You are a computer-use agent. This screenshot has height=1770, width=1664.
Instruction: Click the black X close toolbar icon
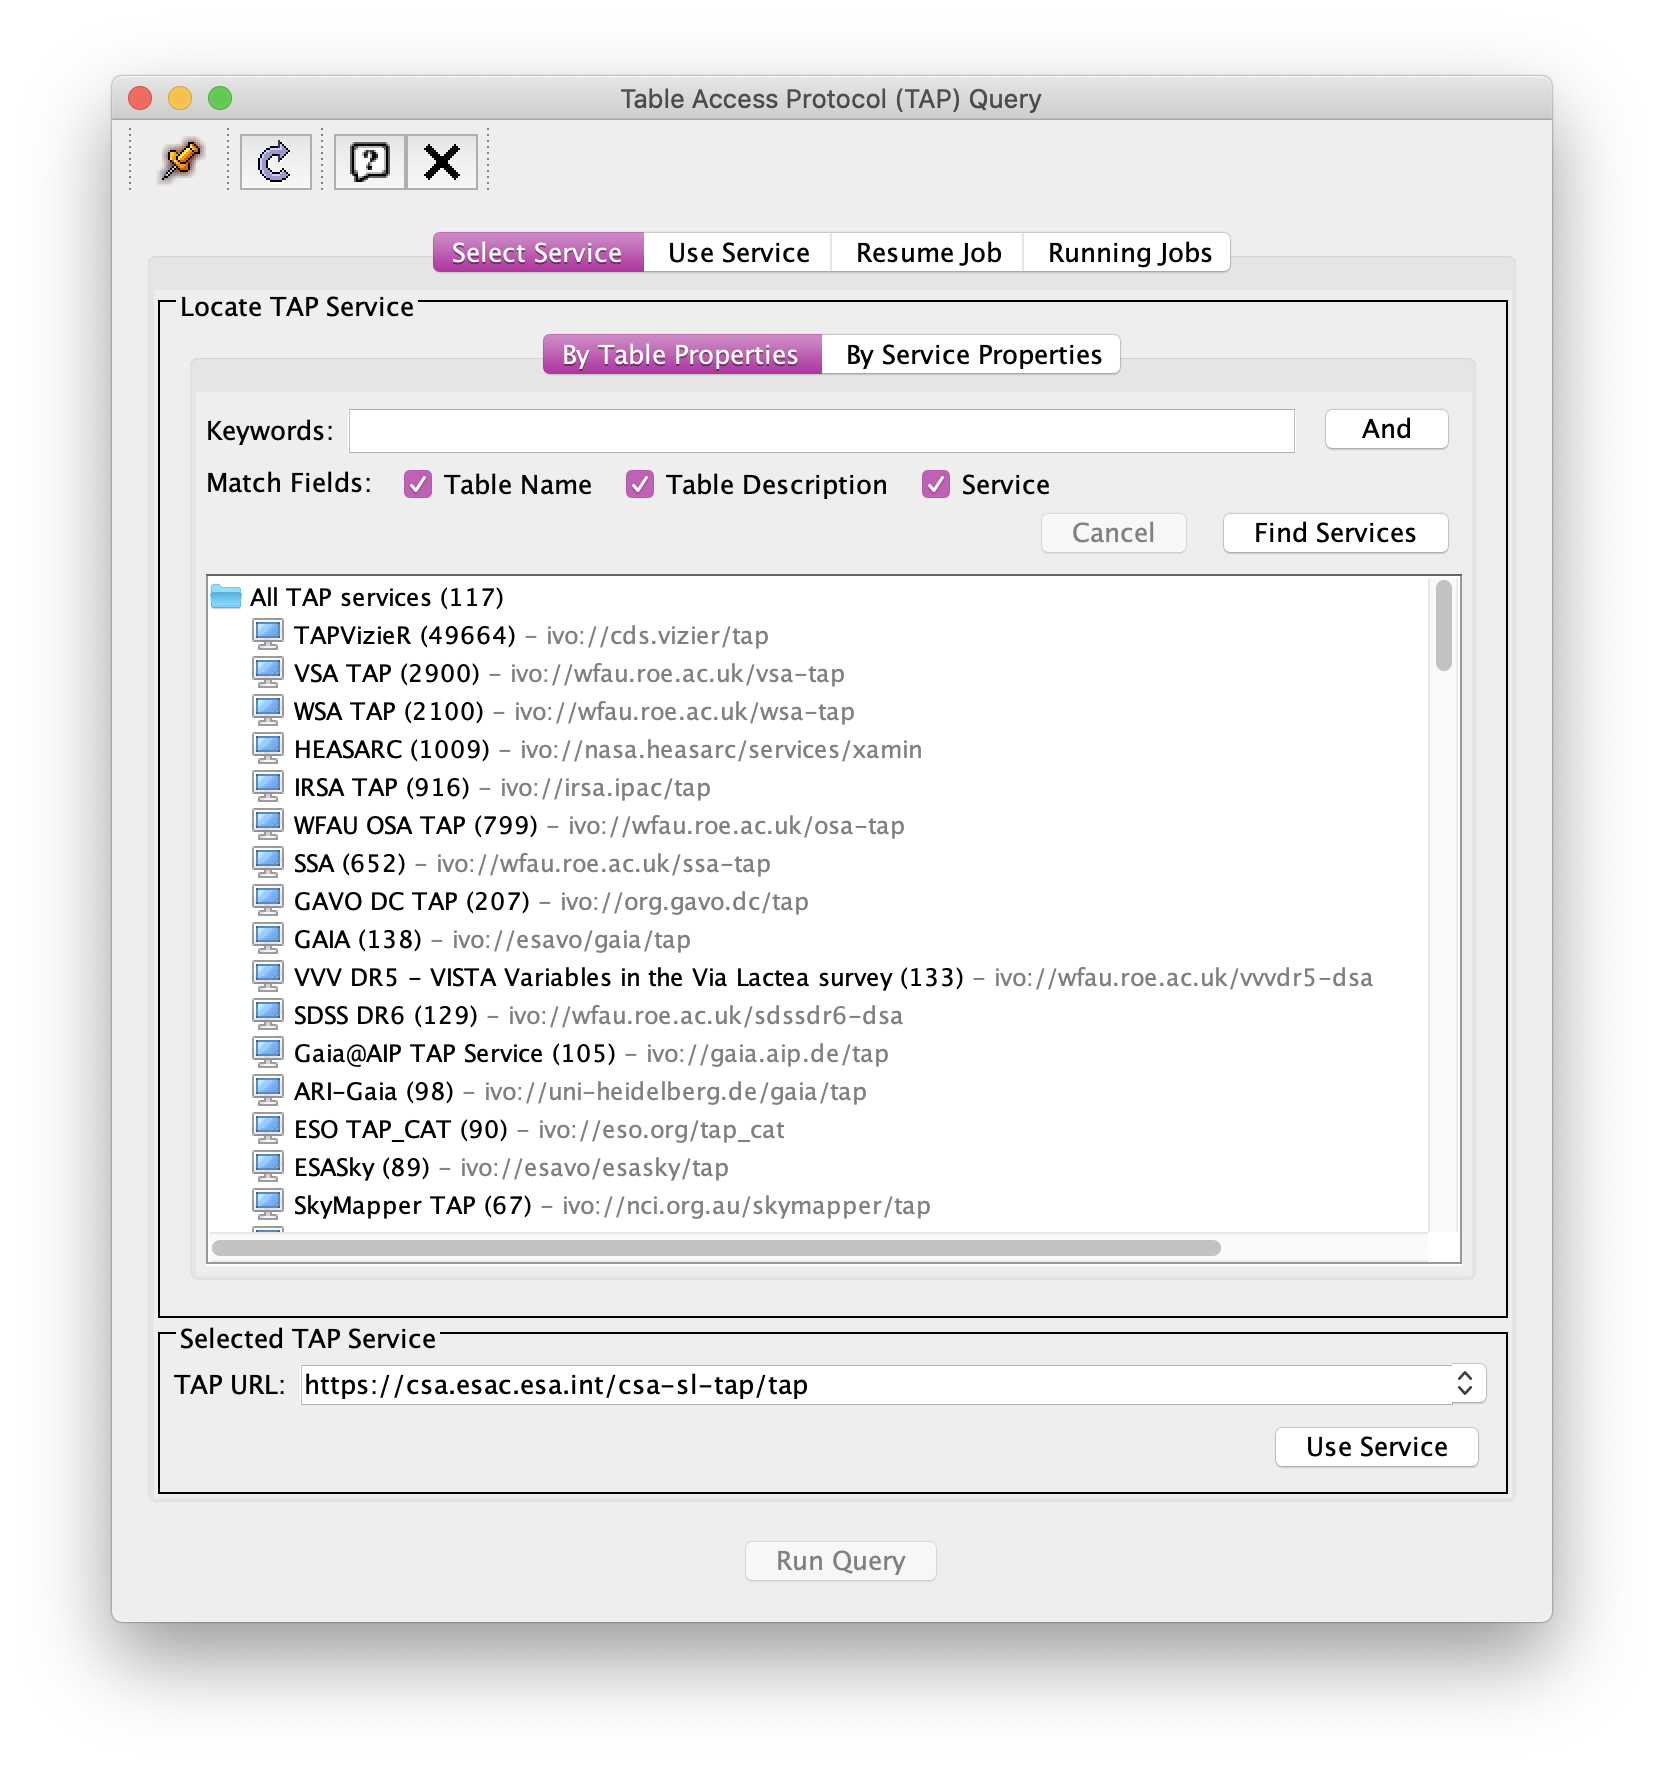click(441, 161)
